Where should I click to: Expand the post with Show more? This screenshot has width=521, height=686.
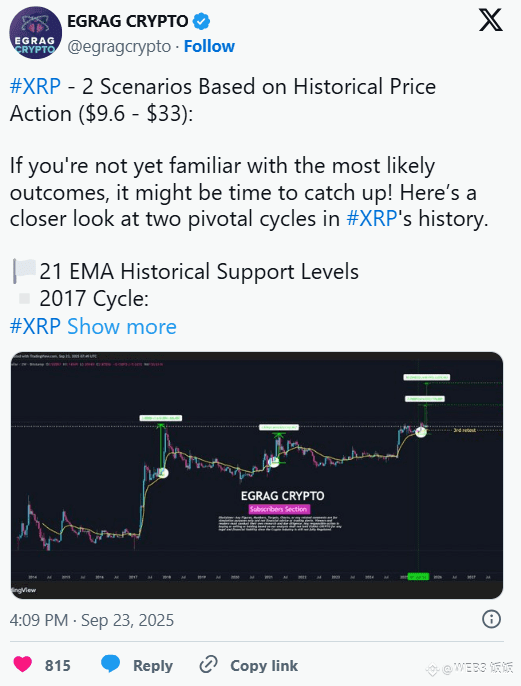[122, 326]
